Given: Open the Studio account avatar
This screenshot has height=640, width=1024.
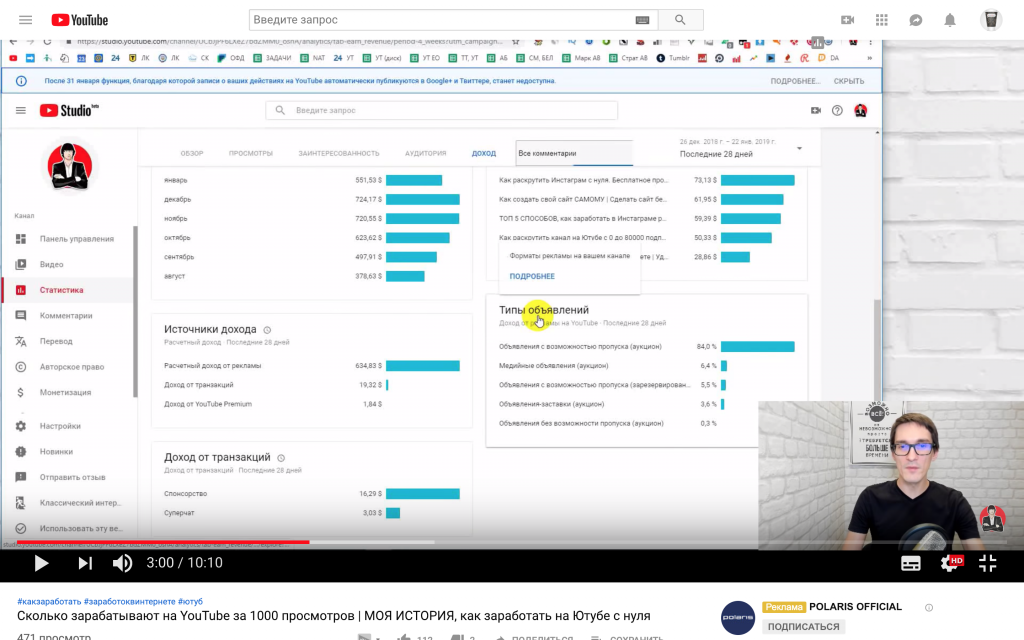Looking at the screenshot, I should 861,110.
